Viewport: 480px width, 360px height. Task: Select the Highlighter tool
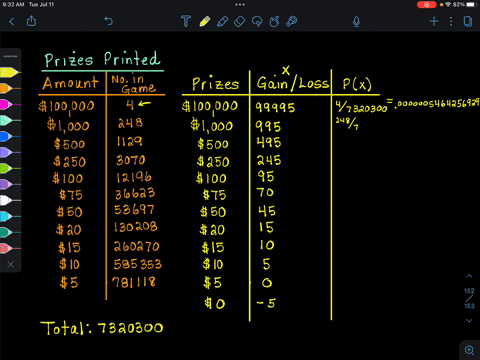(222, 22)
